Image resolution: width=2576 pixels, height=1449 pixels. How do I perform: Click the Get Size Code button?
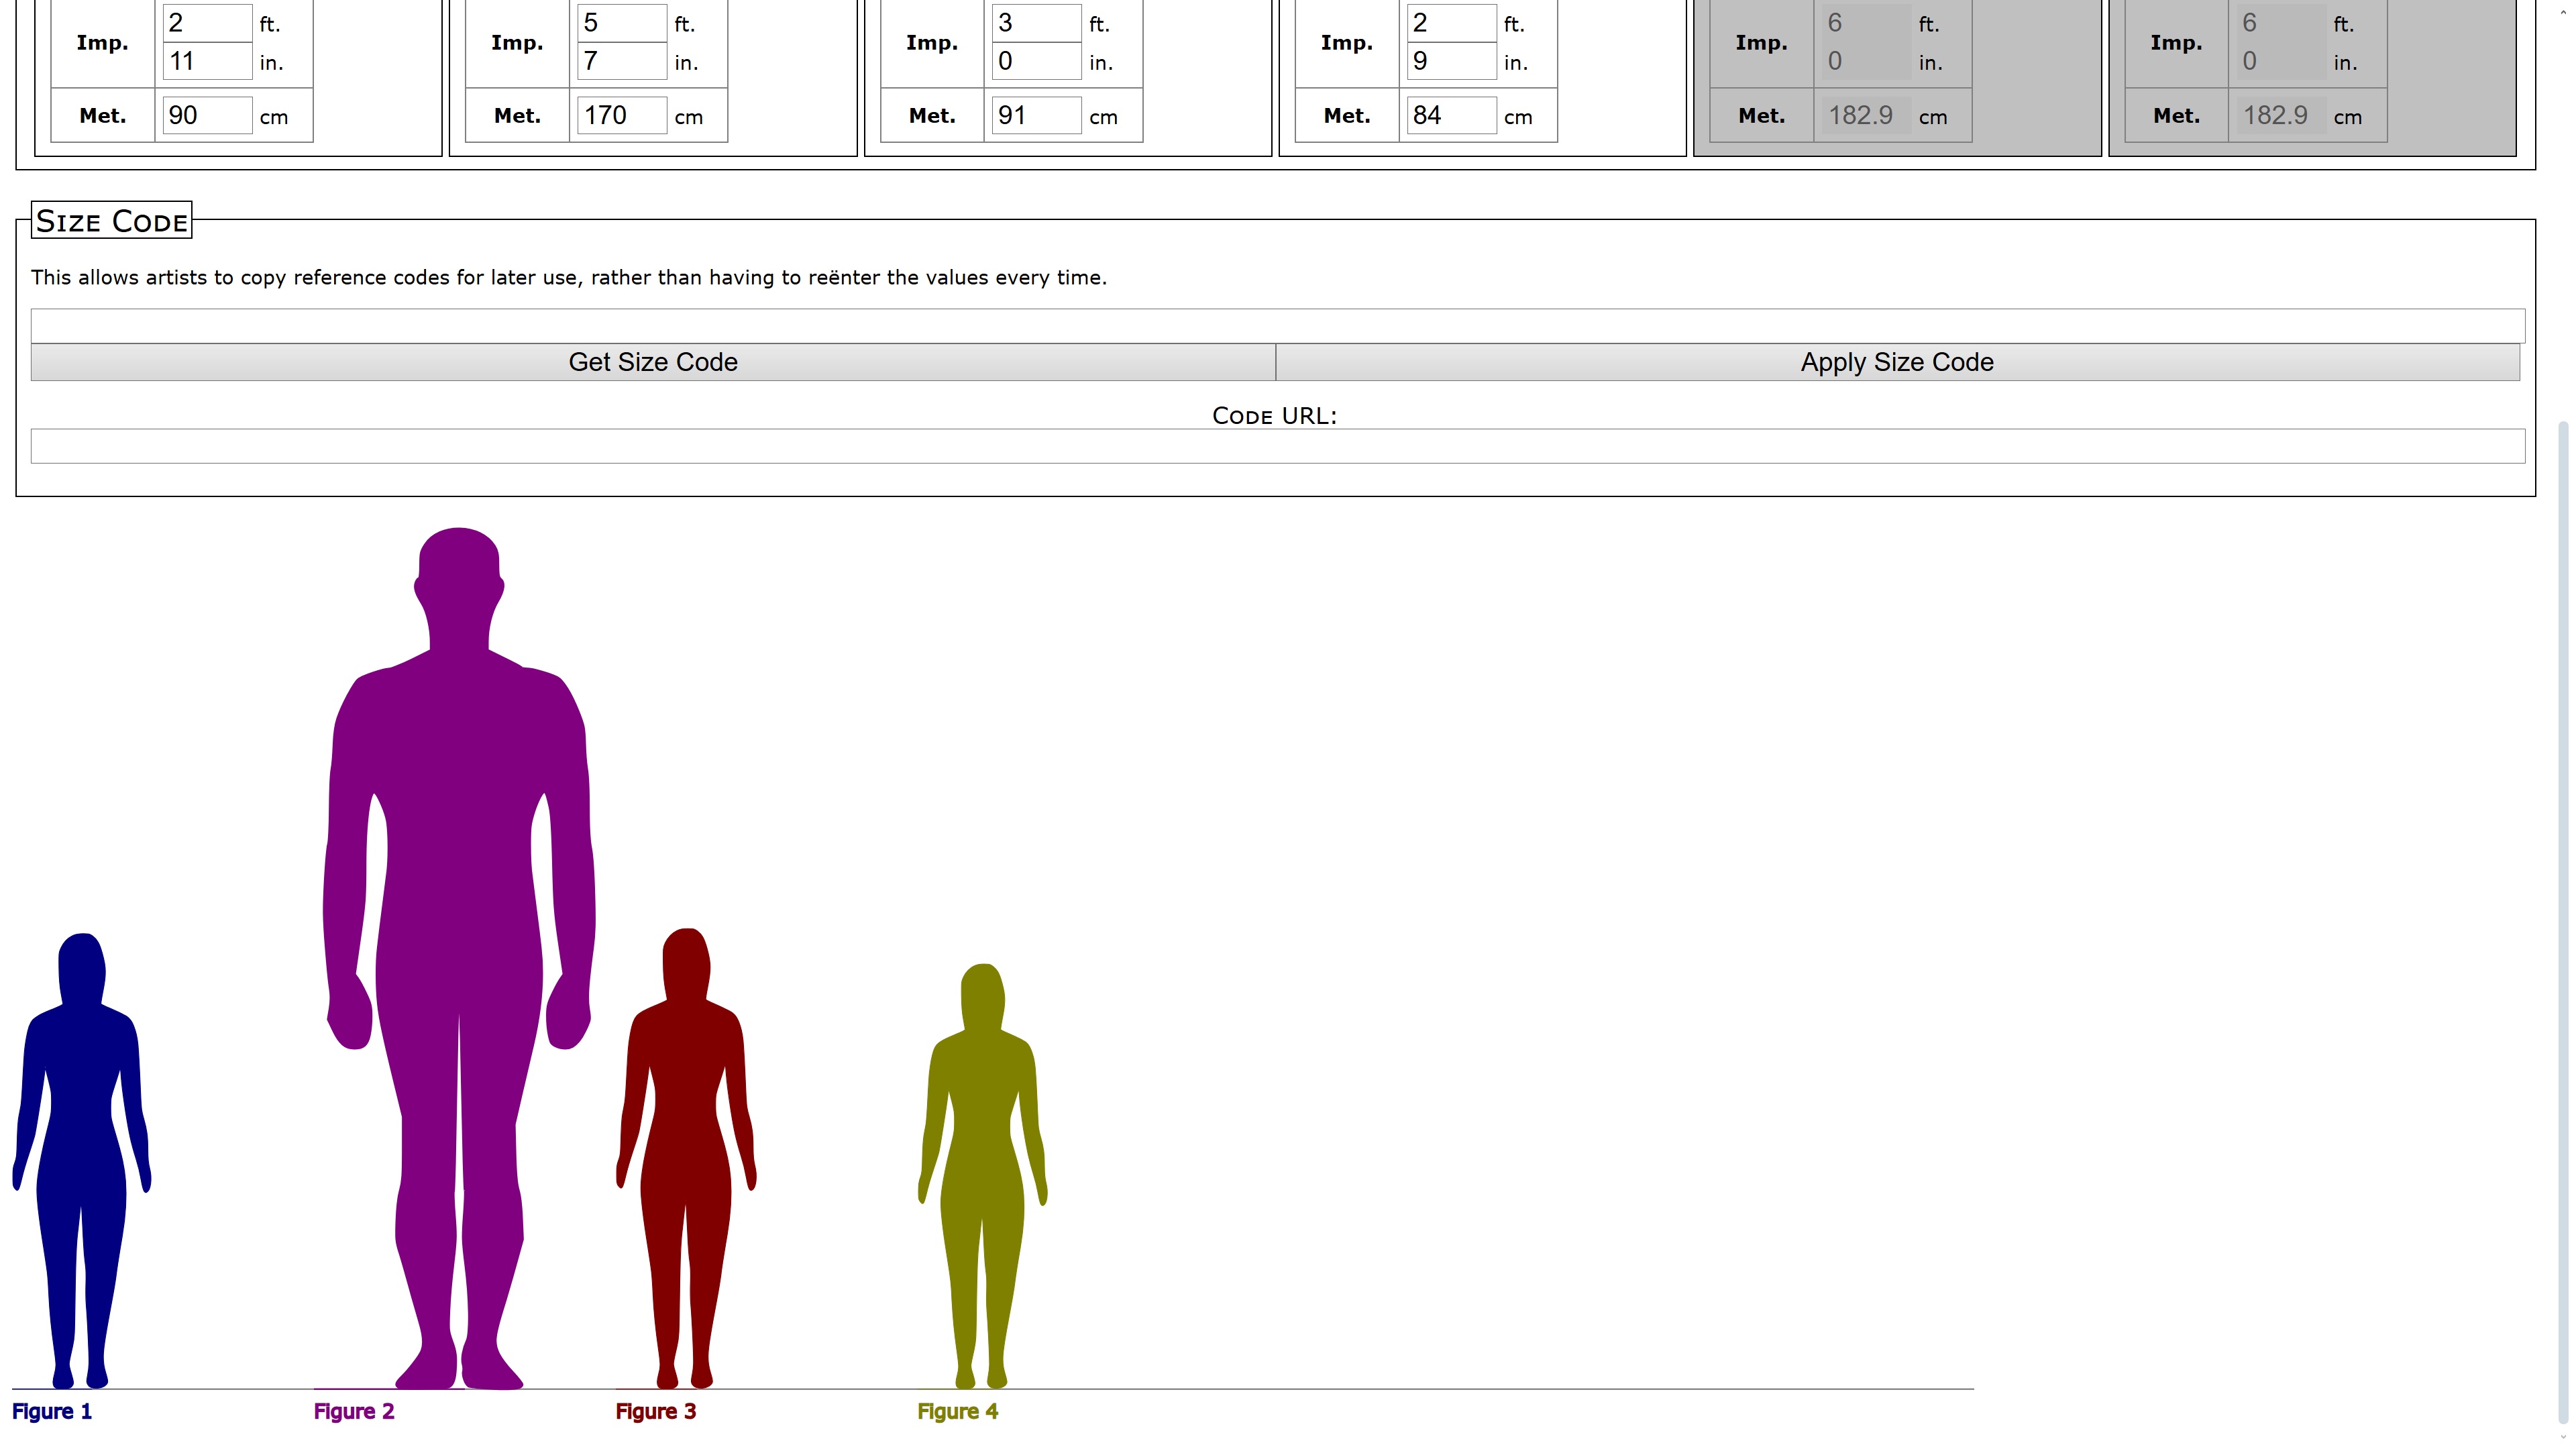pos(652,362)
